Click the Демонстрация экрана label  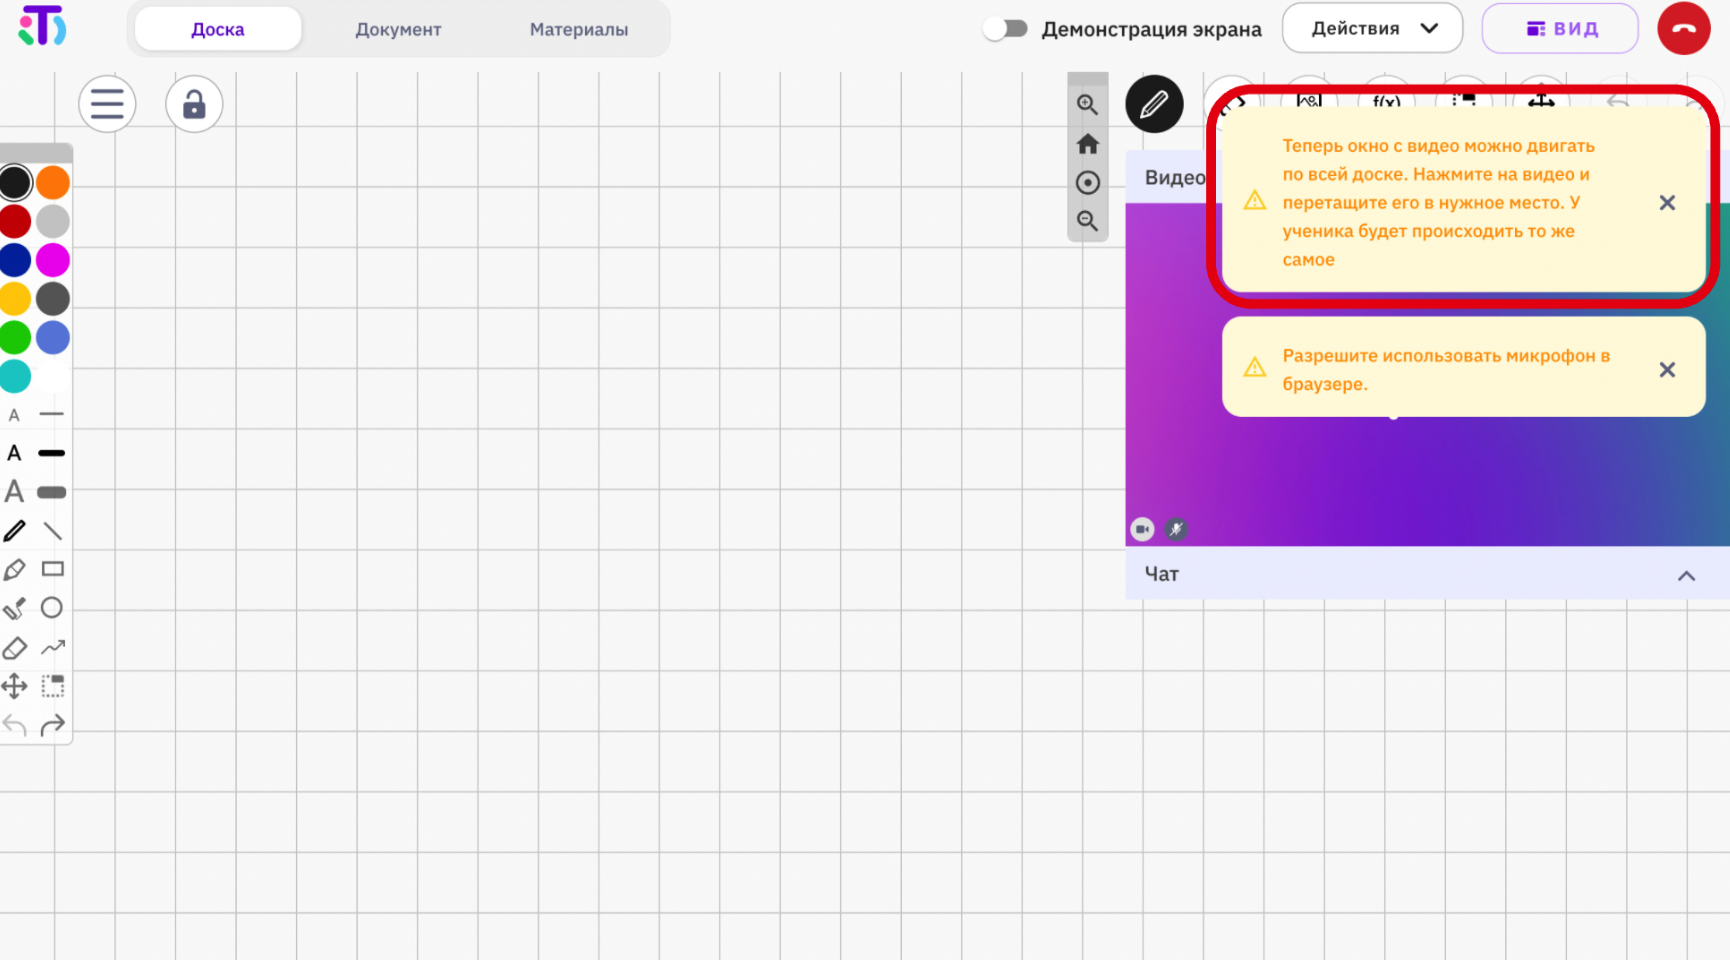tap(1151, 29)
